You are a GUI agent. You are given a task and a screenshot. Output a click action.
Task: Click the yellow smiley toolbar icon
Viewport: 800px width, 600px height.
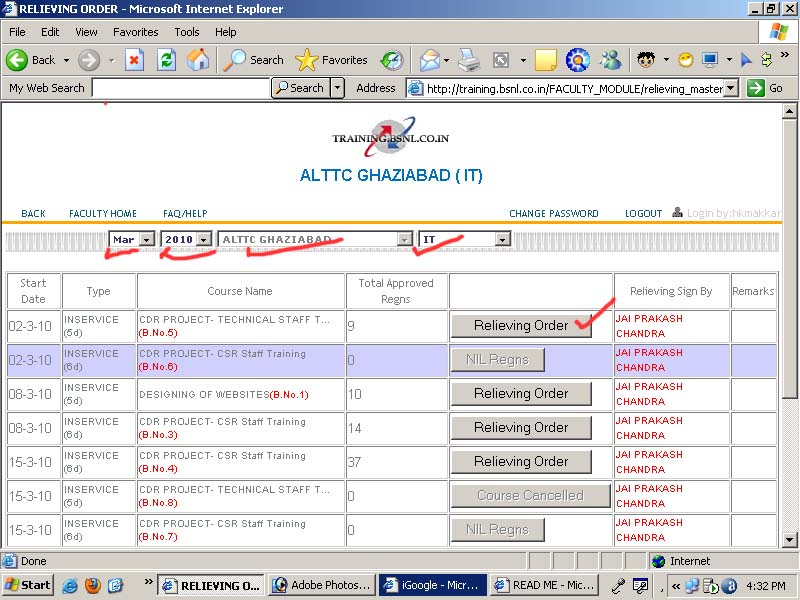click(686, 60)
